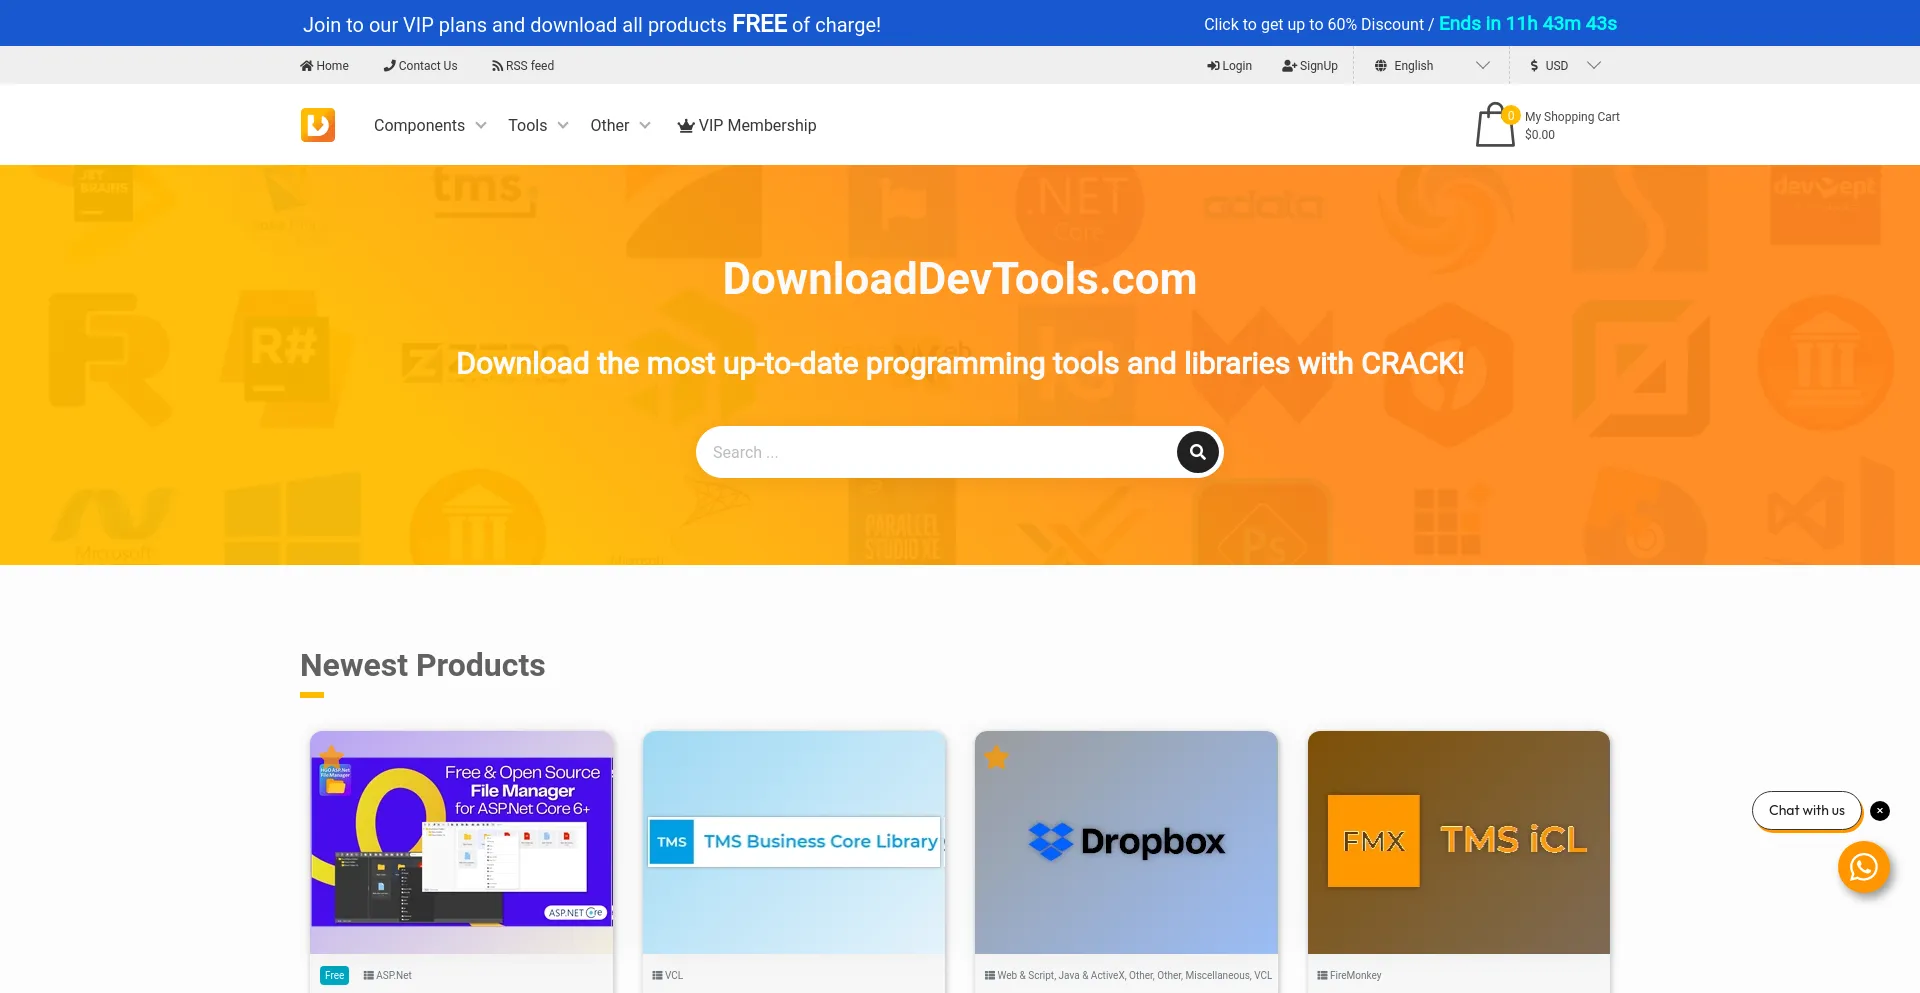This screenshot has height=993, width=1920.
Task: Click the countdown timer text
Action: (1528, 24)
